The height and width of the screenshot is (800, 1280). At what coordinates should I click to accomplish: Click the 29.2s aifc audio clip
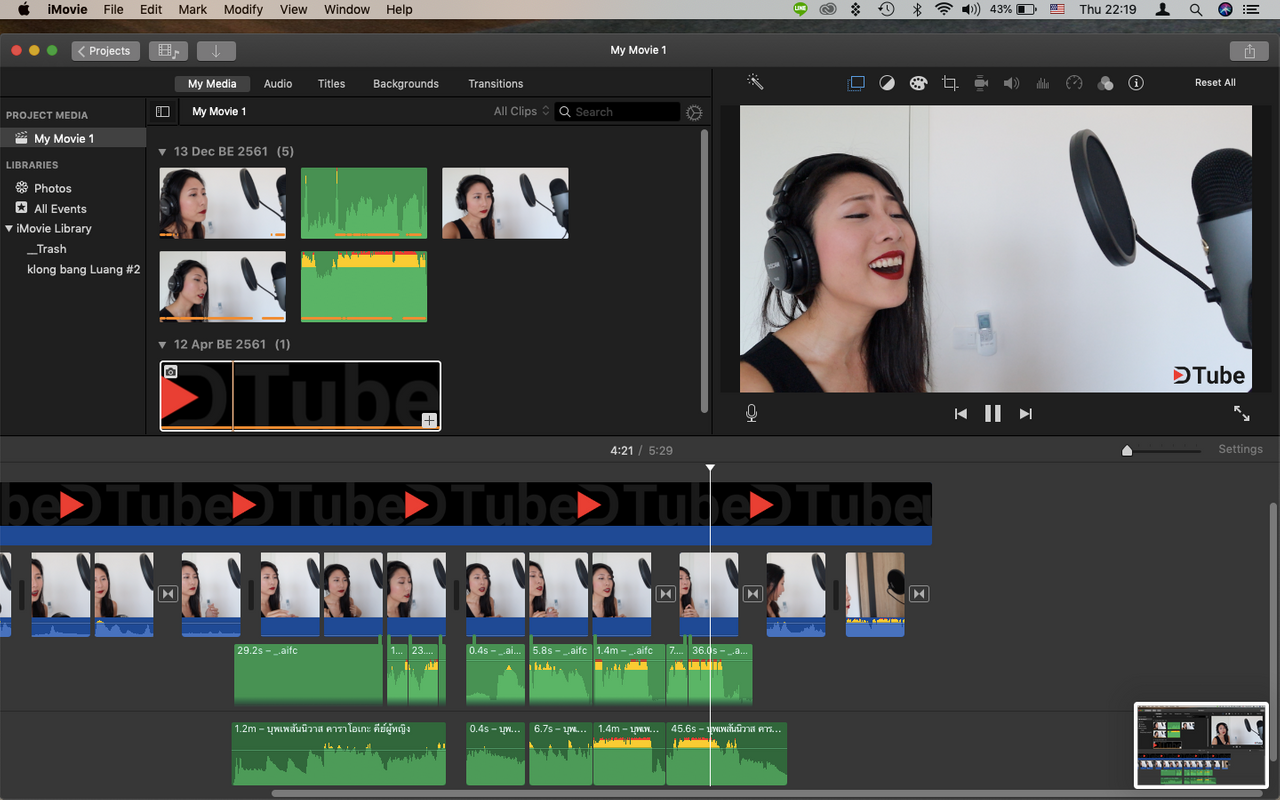click(308, 674)
